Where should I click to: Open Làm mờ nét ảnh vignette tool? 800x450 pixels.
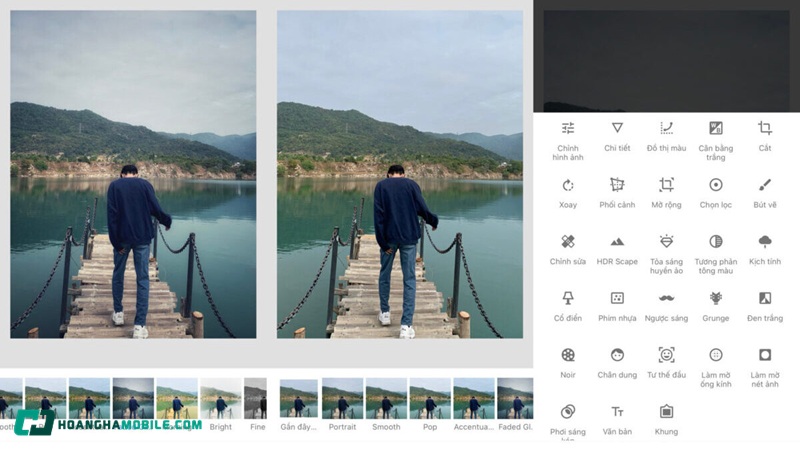(x=764, y=367)
